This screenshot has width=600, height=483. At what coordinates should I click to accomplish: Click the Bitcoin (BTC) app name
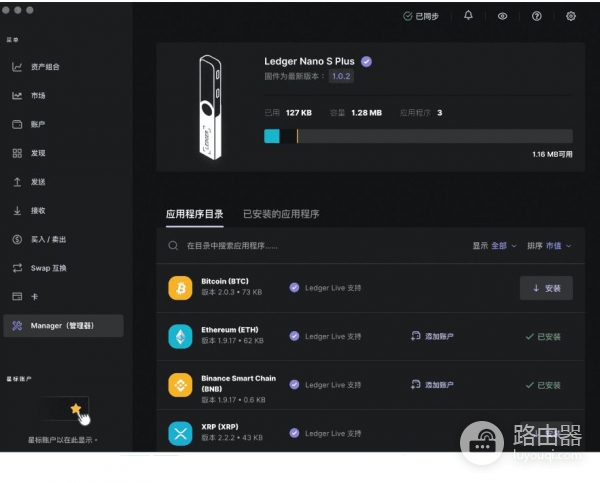[x=225, y=281]
